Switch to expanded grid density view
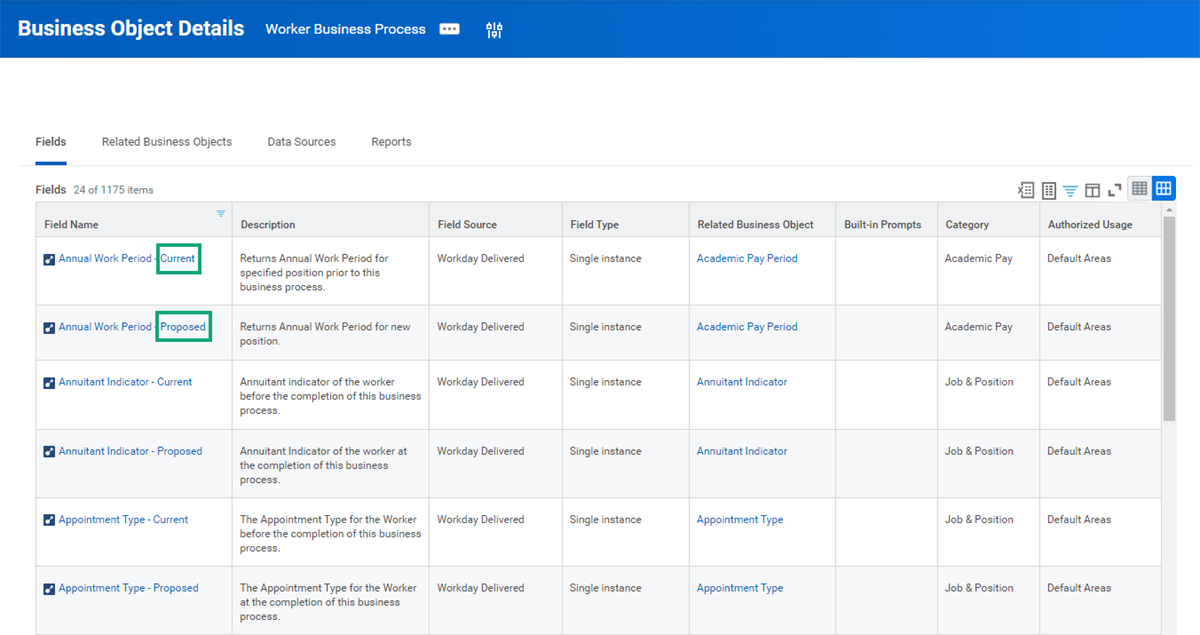1200x635 pixels. pyautogui.click(x=1163, y=188)
